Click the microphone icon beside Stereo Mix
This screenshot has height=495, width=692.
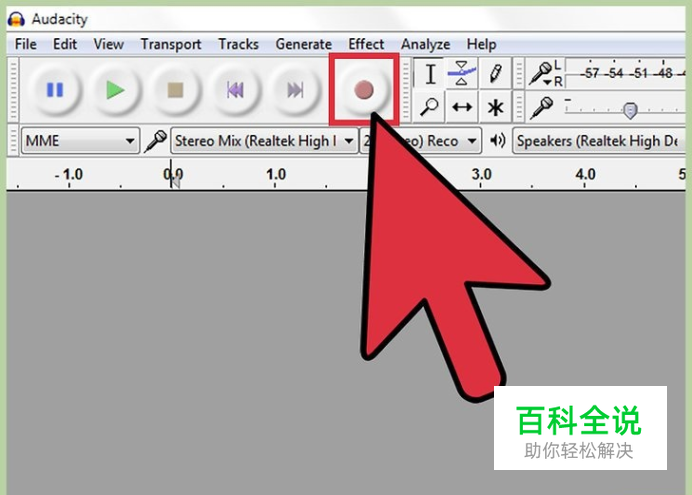155,141
